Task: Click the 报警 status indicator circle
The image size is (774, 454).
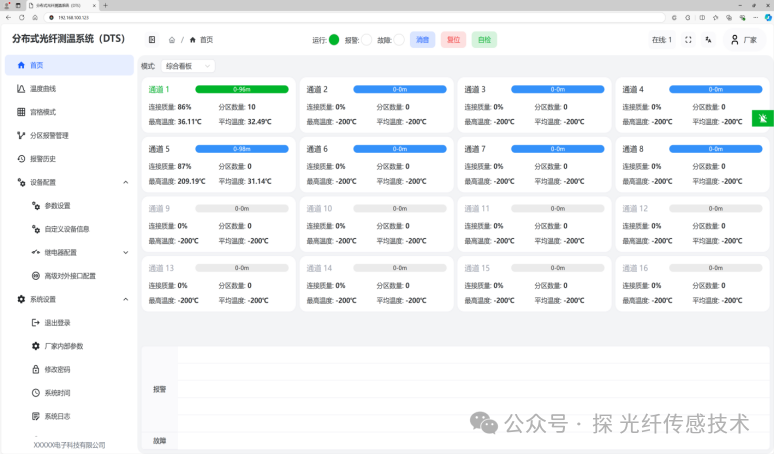Action: (366, 39)
